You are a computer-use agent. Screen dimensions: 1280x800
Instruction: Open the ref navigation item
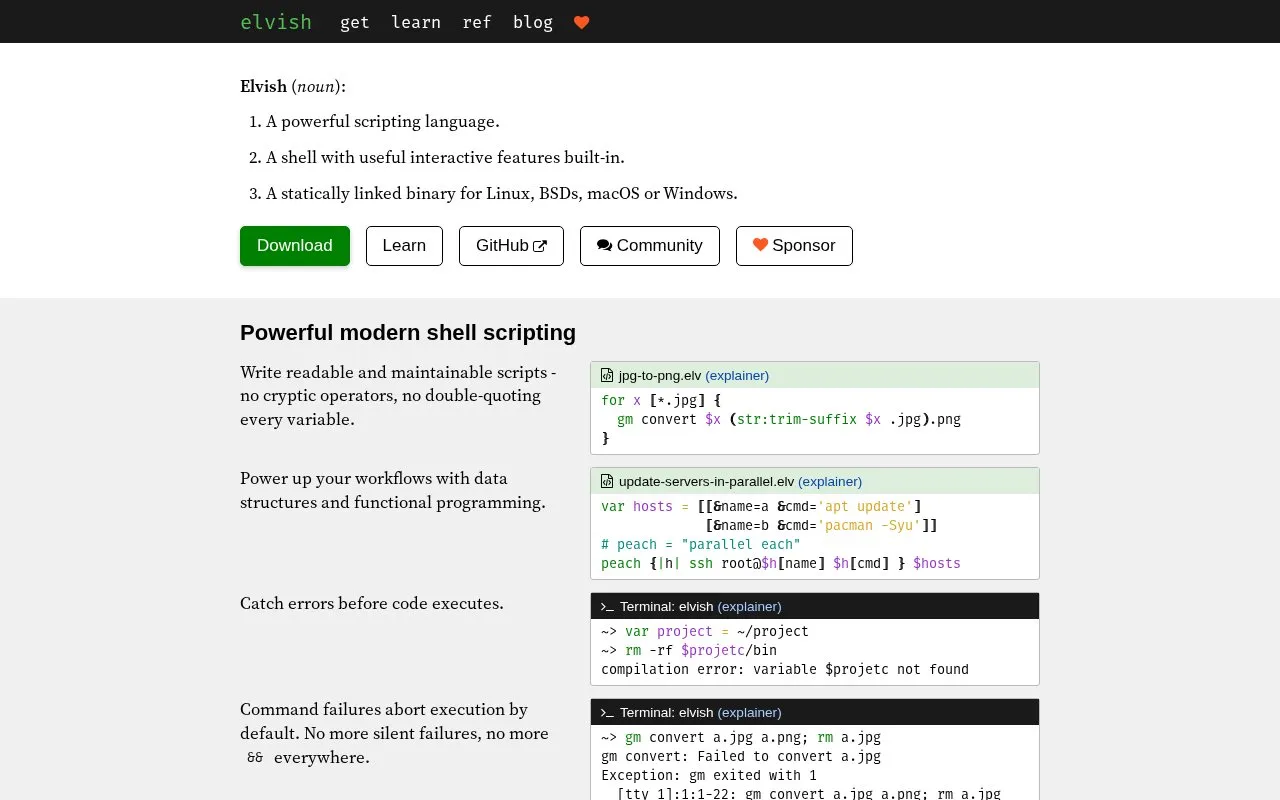(x=477, y=22)
